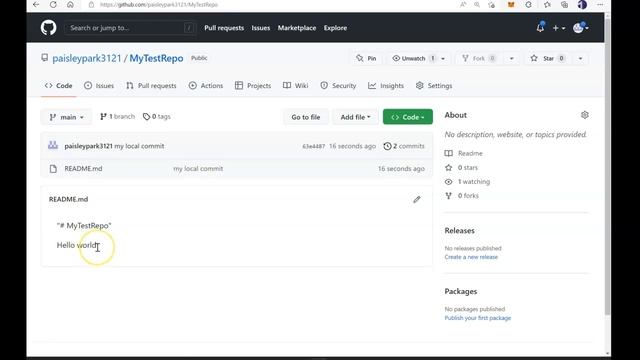Open notifications bell icon
Image resolution: width=640 pixels, height=360 pixels.
coord(540,28)
